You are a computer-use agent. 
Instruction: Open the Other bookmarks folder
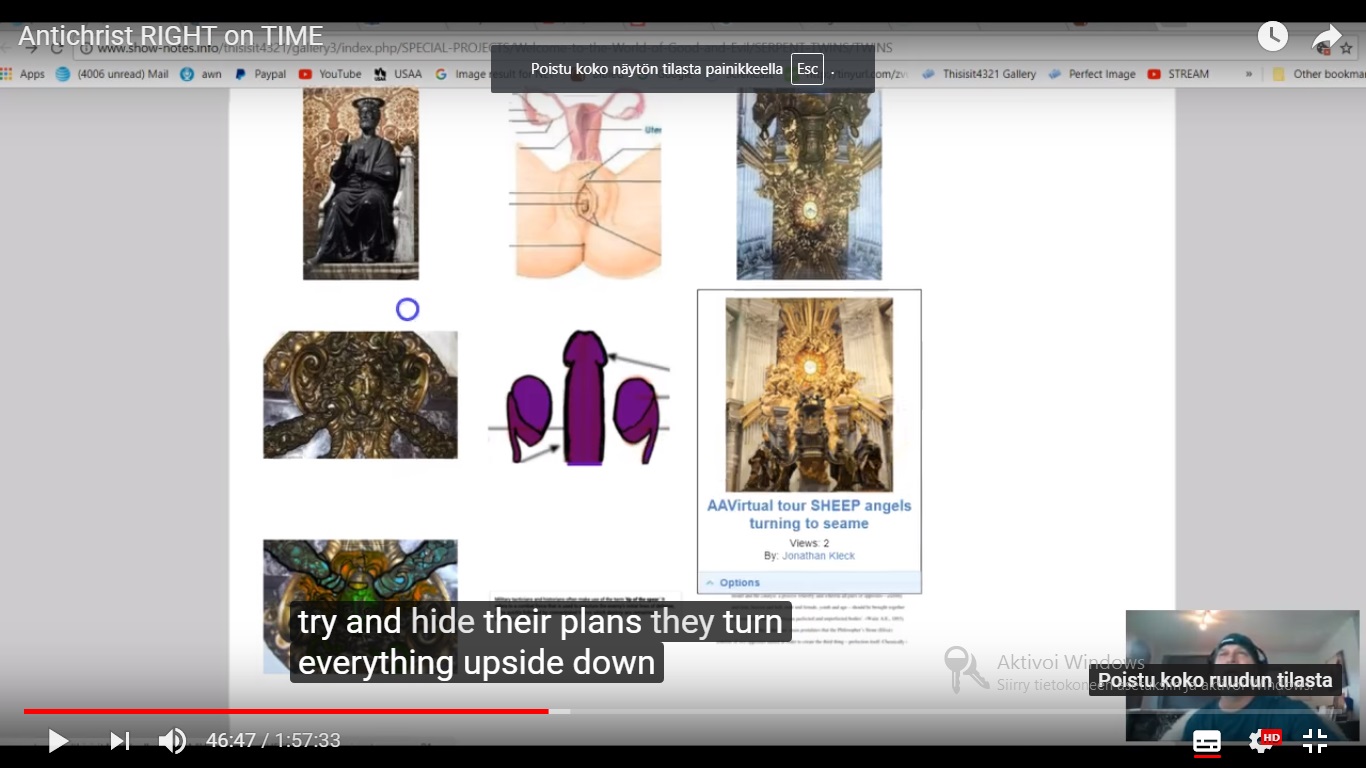1318,74
